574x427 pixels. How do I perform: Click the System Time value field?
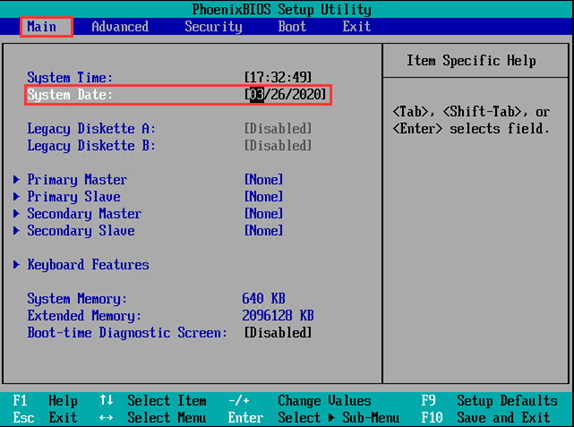pyautogui.click(x=278, y=77)
